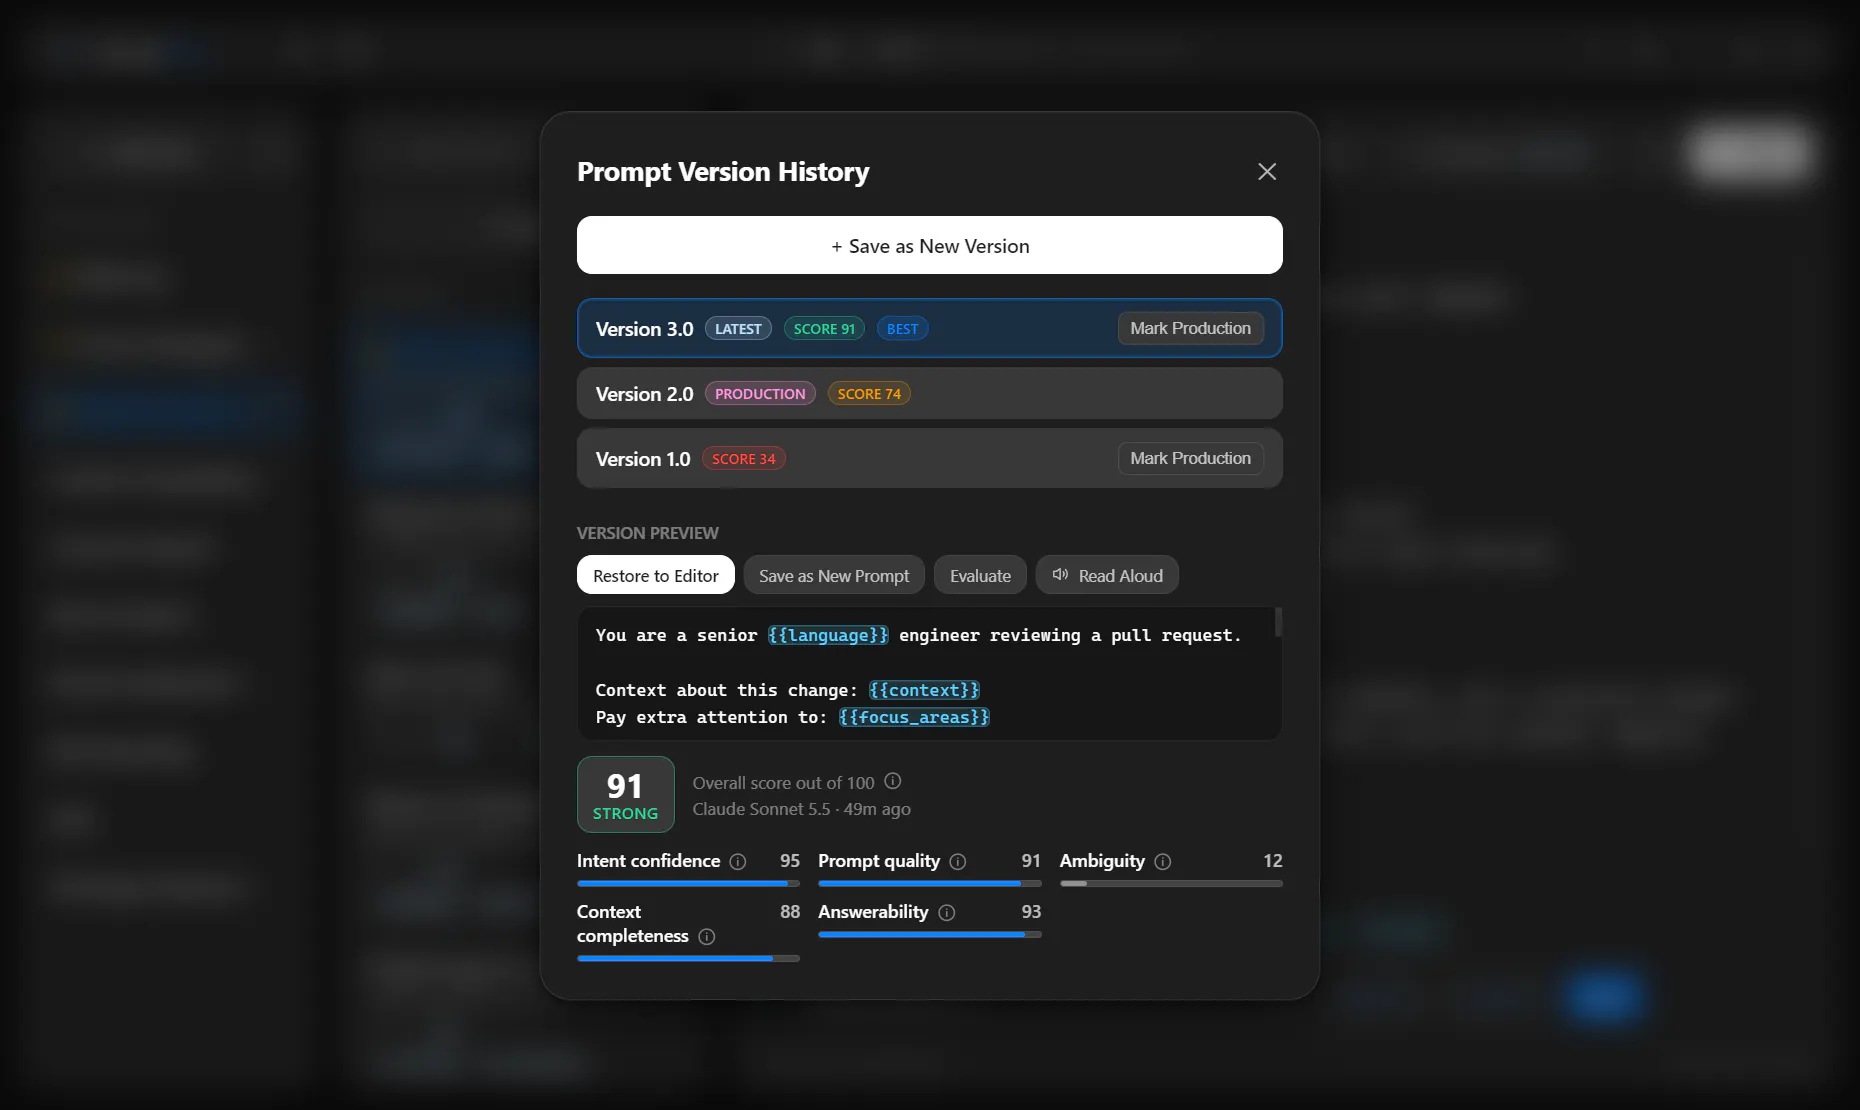Click Save as New Version button
This screenshot has height=1110, width=1860.
tap(930, 246)
